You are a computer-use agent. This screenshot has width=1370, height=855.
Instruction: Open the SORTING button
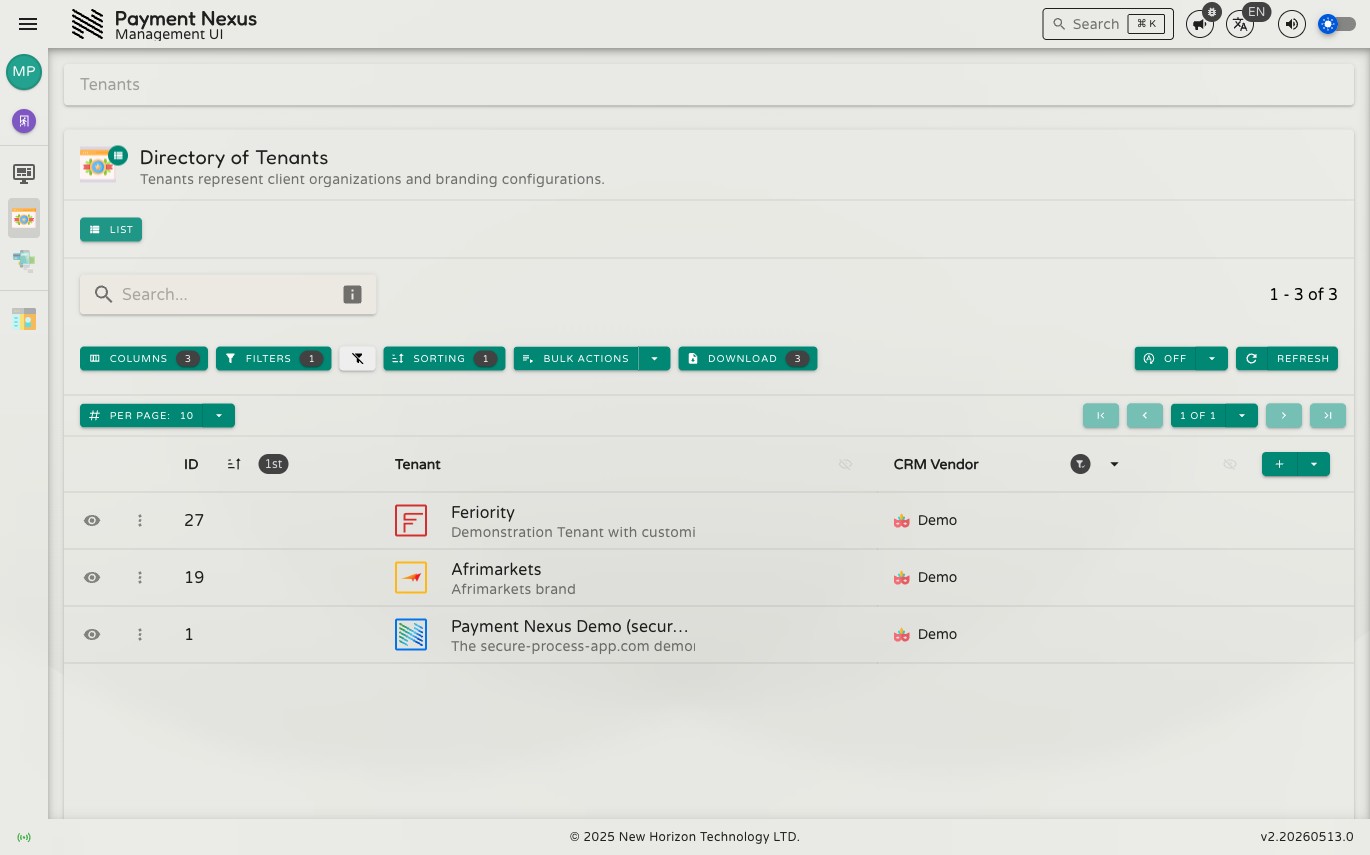[444, 358]
